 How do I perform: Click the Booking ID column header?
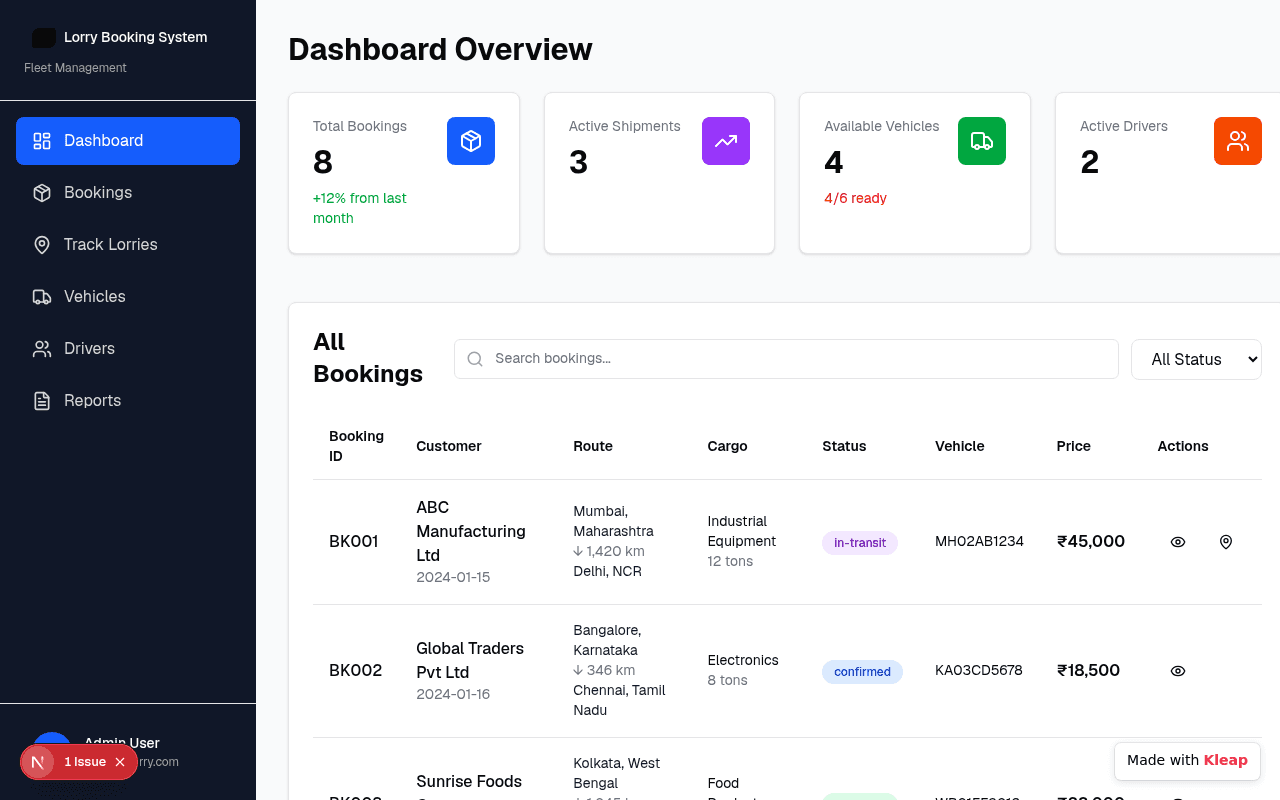[356, 447]
